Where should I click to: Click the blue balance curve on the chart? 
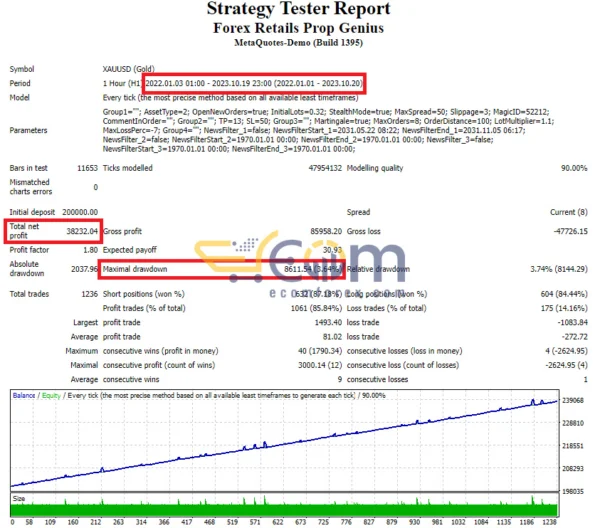pos(300,437)
